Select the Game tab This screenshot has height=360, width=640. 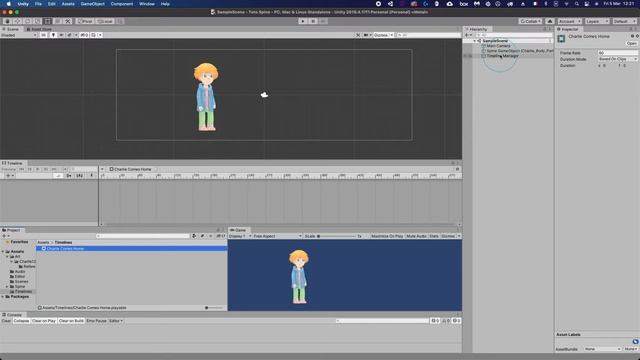coord(238,230)
